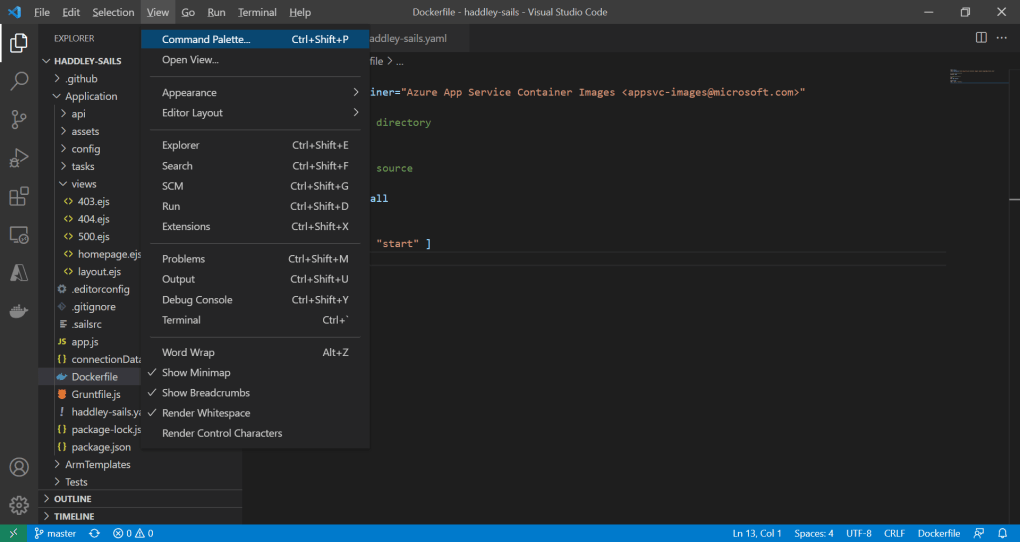Screen dimensions: 1020x542
Task: Click split editor right icon
Action: (981, 38)
